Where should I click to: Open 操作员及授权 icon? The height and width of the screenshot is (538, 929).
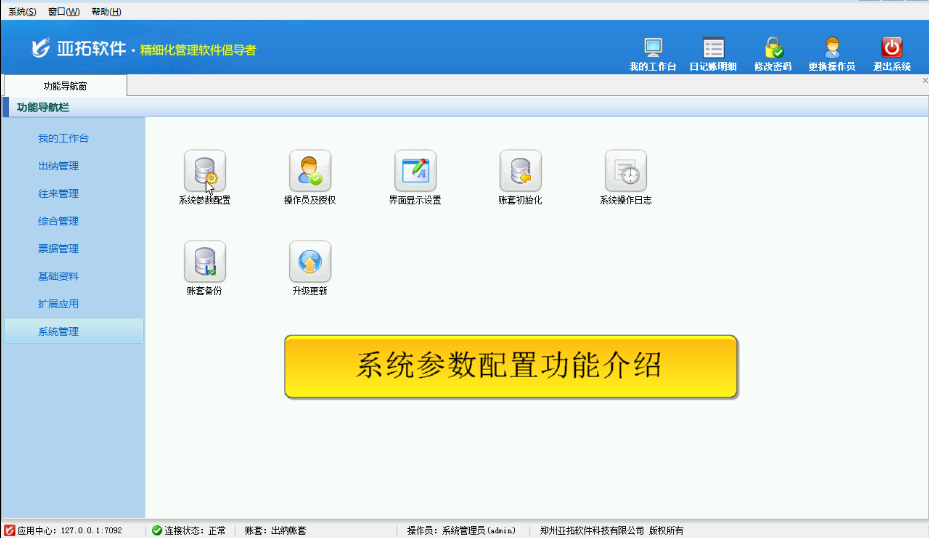pyautogui.click(x=309, y=171)
